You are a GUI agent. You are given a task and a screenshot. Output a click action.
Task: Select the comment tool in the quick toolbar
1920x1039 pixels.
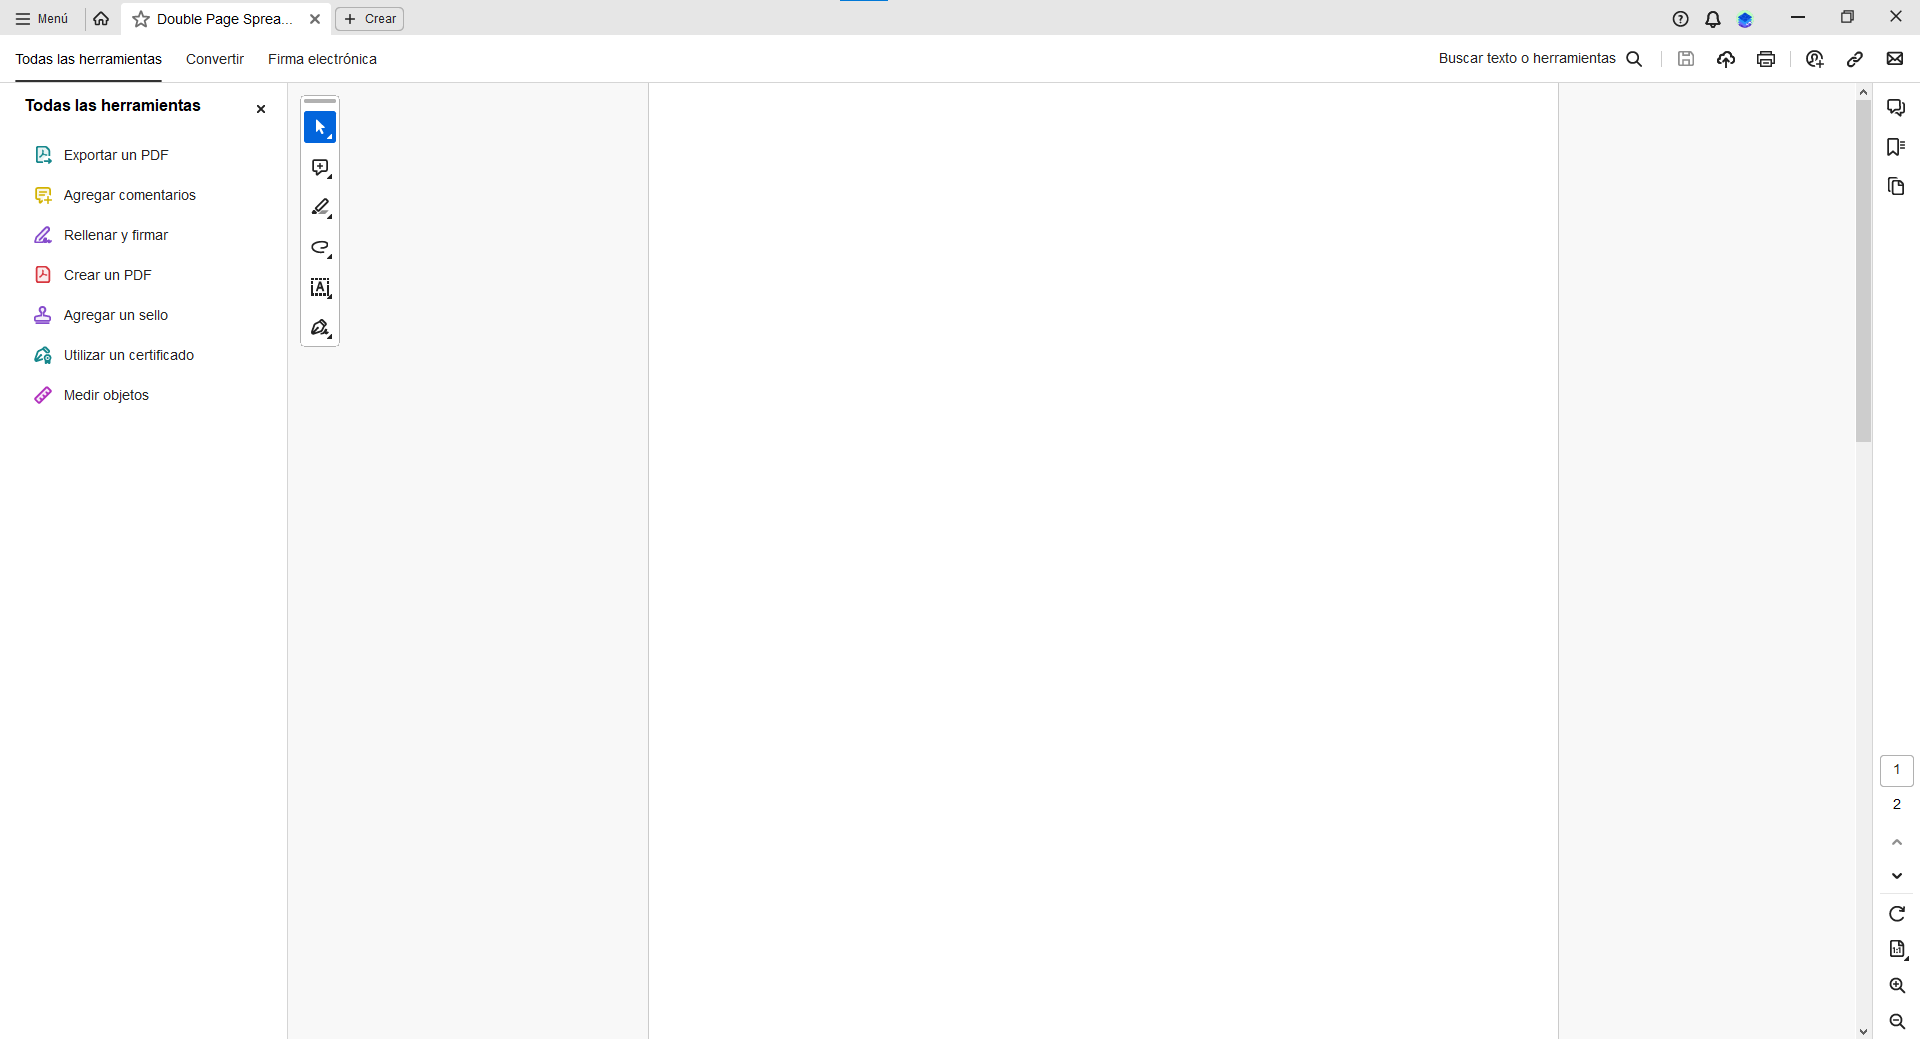coord(320,168)
